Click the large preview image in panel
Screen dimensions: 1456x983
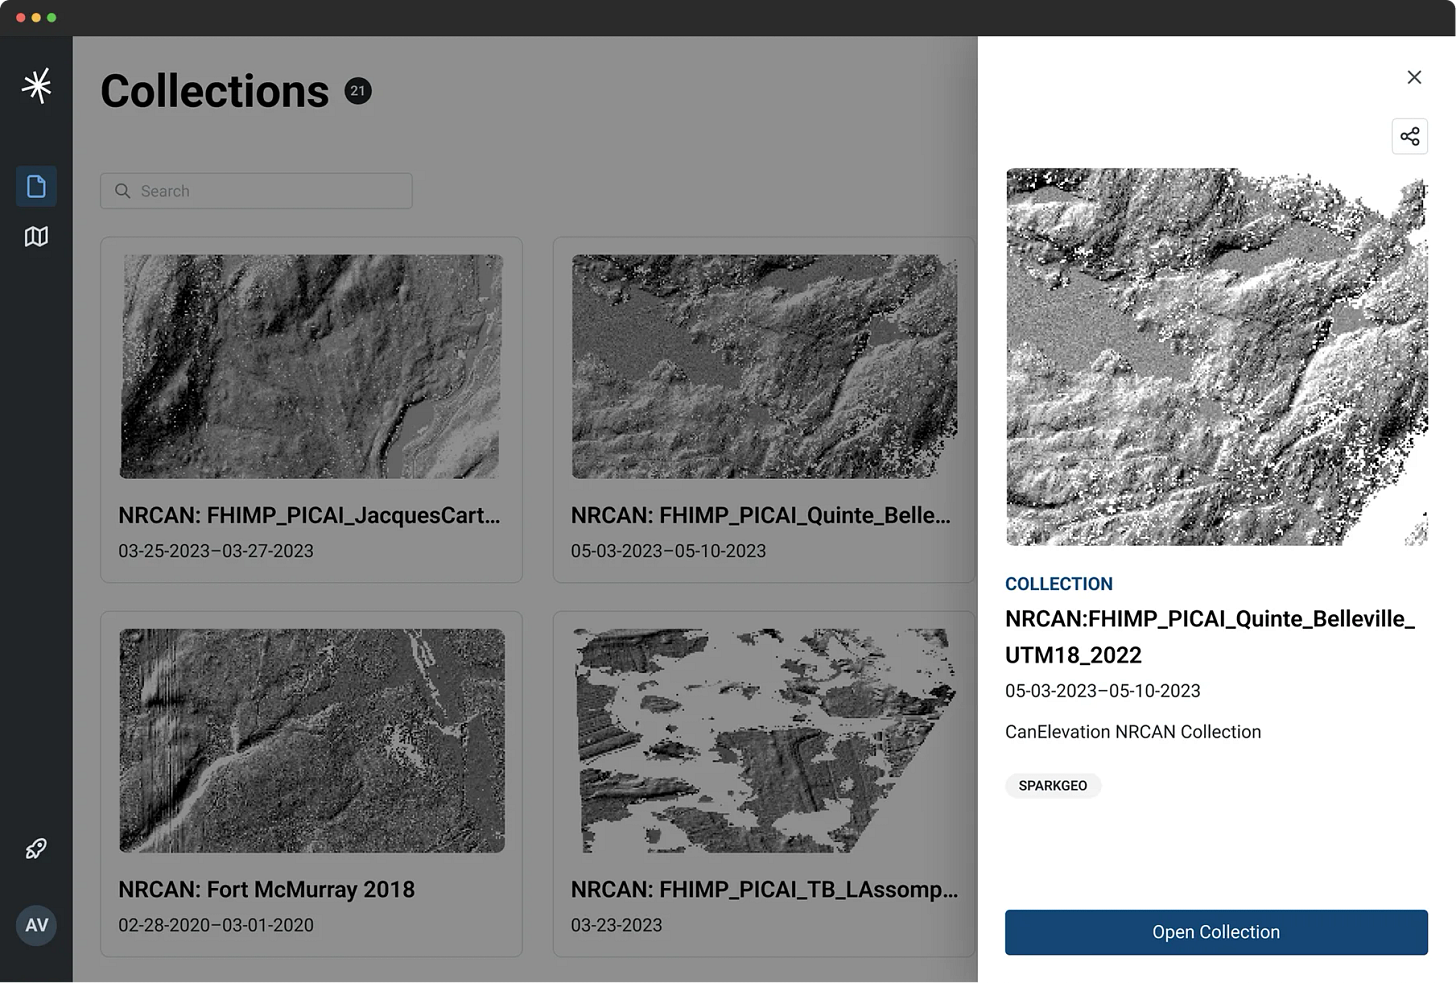(x=1216, y=356)
